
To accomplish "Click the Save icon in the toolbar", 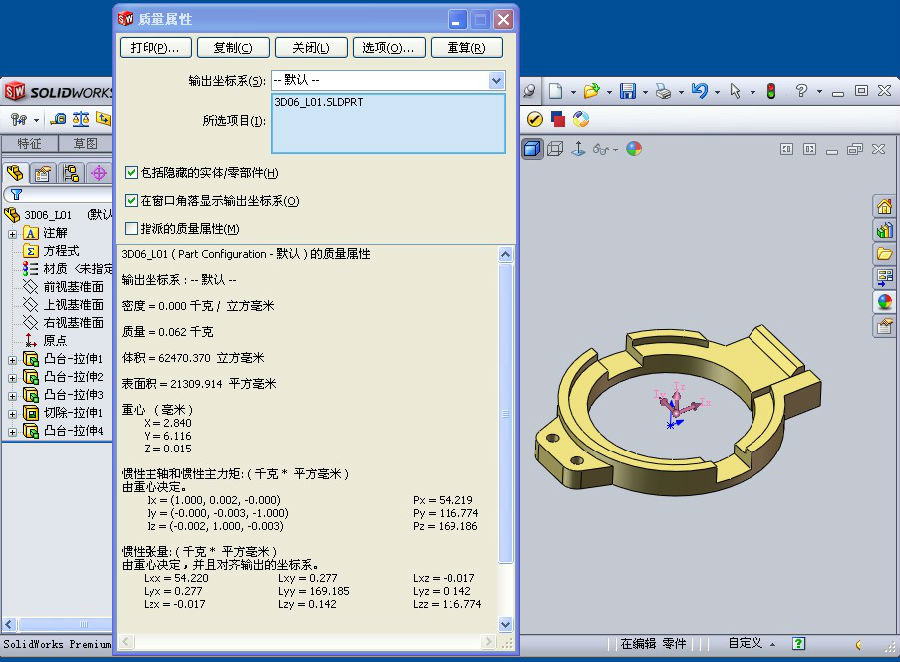I will 628,92.
